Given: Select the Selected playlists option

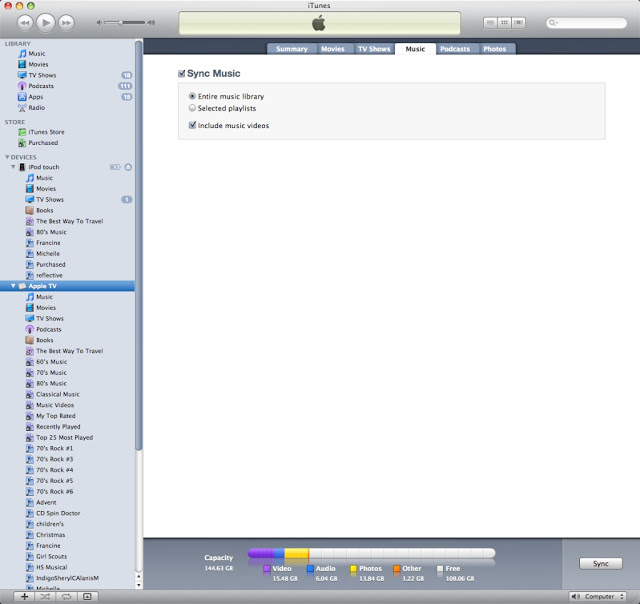Looking at the screenshot, I should click(x=192, y=108).
